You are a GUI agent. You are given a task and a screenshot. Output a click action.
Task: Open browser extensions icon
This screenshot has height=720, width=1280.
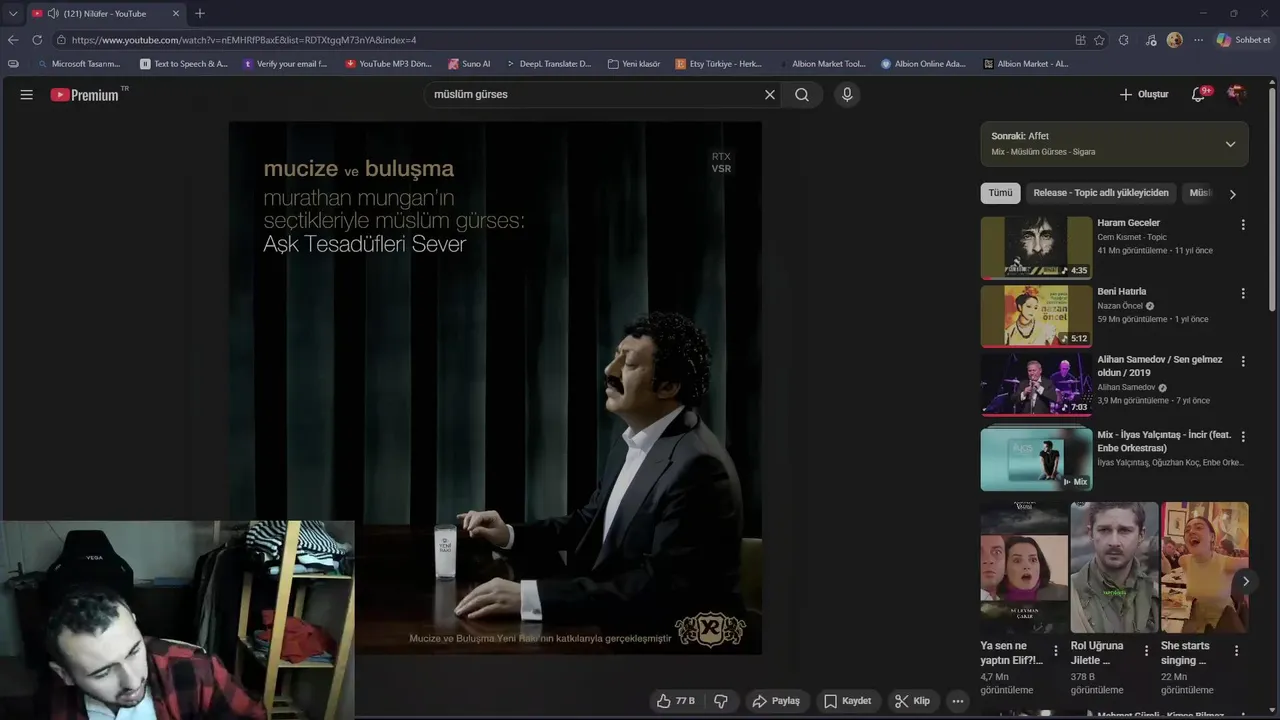pos(1123,40)
